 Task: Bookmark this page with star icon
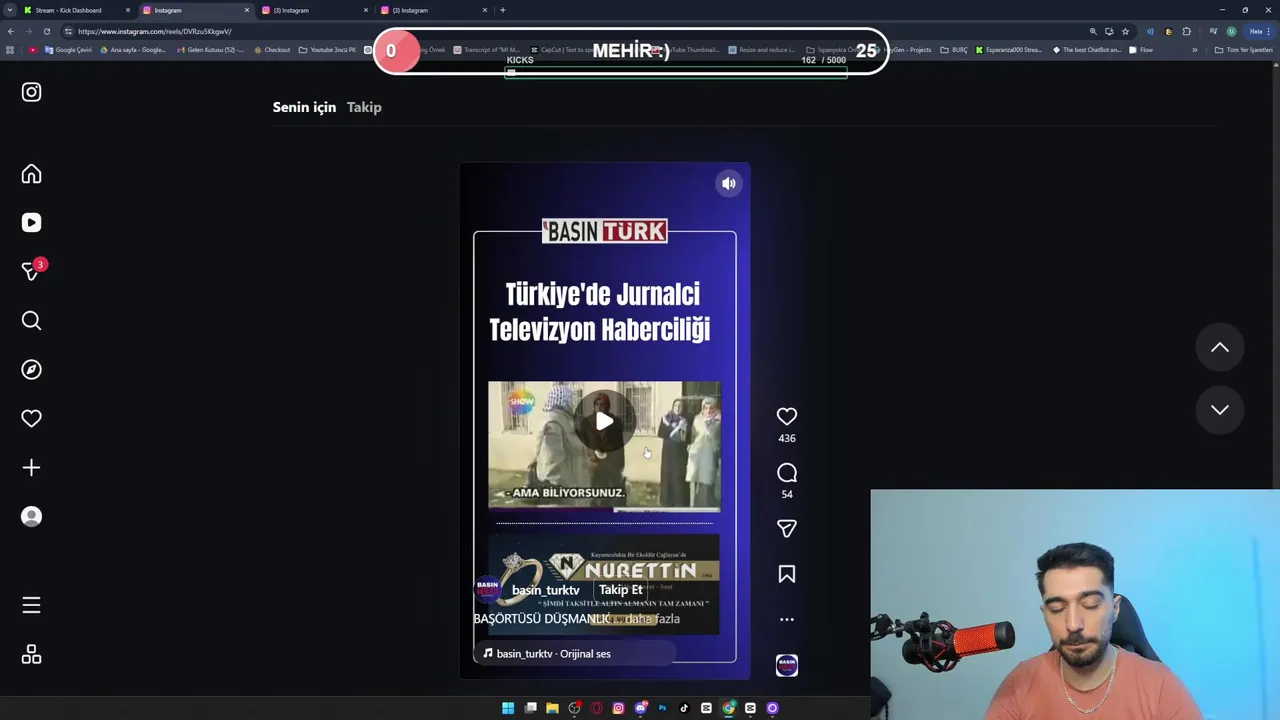click(1125, 31)
